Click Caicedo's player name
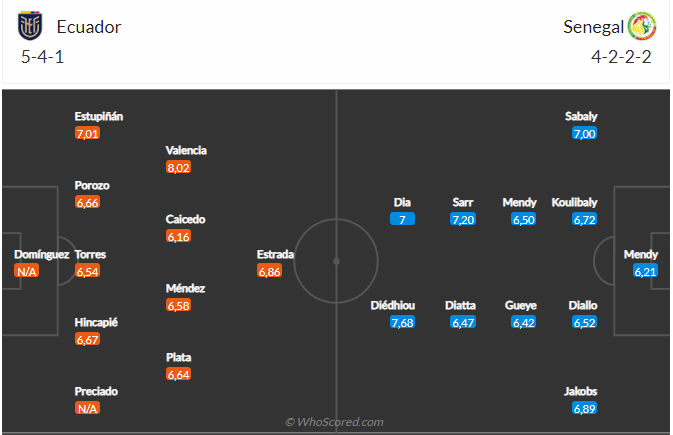The image size is (673, 435). (186, 219)
